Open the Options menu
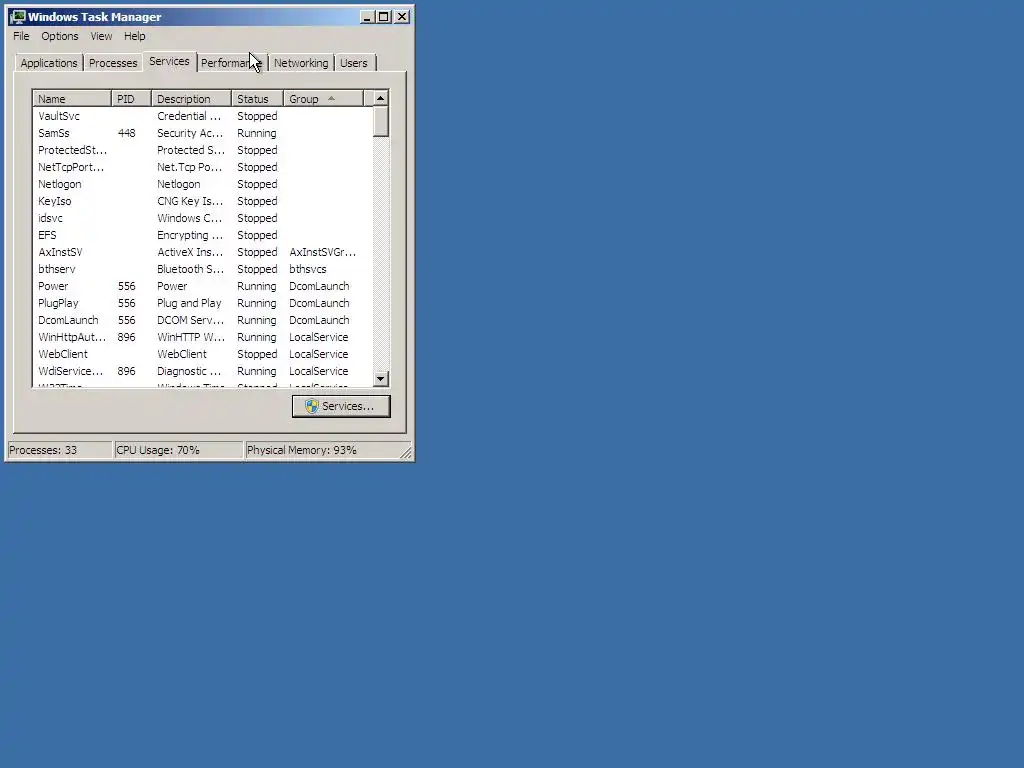Viewport: 1024px width, 768px height. tap(59, 36)
